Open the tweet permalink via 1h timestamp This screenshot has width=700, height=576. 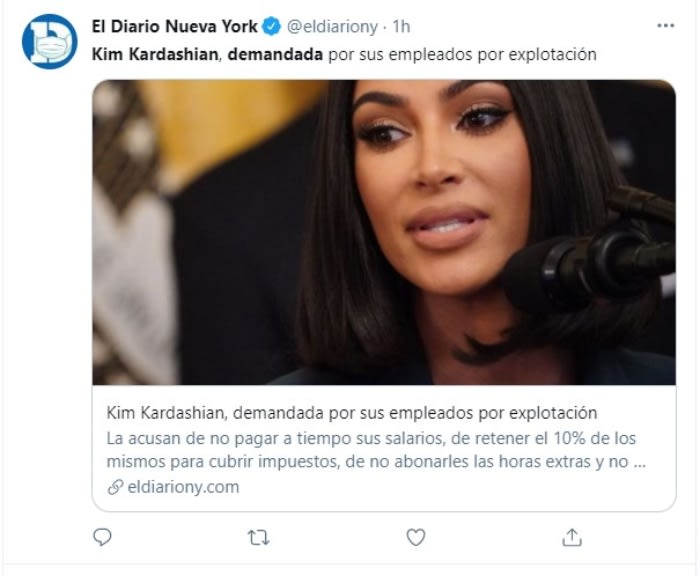tap(401, 27)
